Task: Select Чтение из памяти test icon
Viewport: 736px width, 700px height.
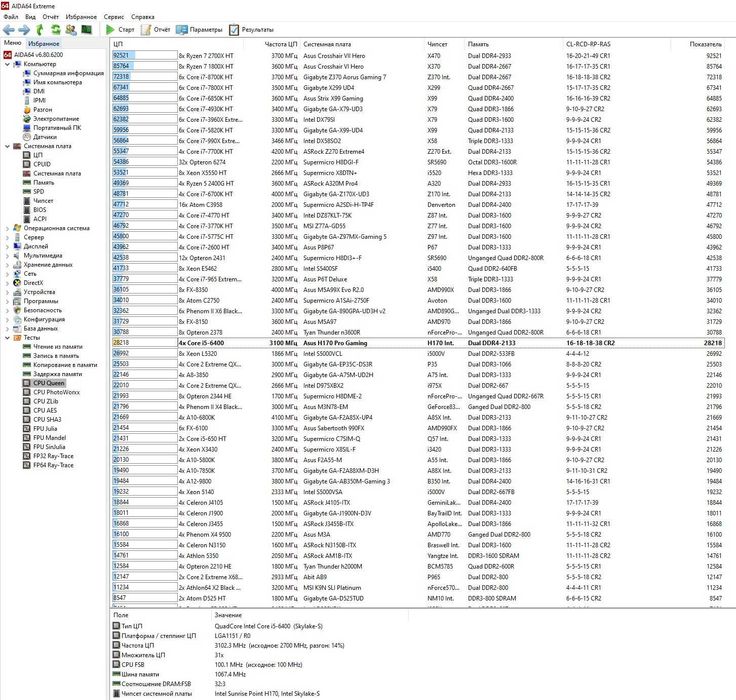Action: click(27, 346)
